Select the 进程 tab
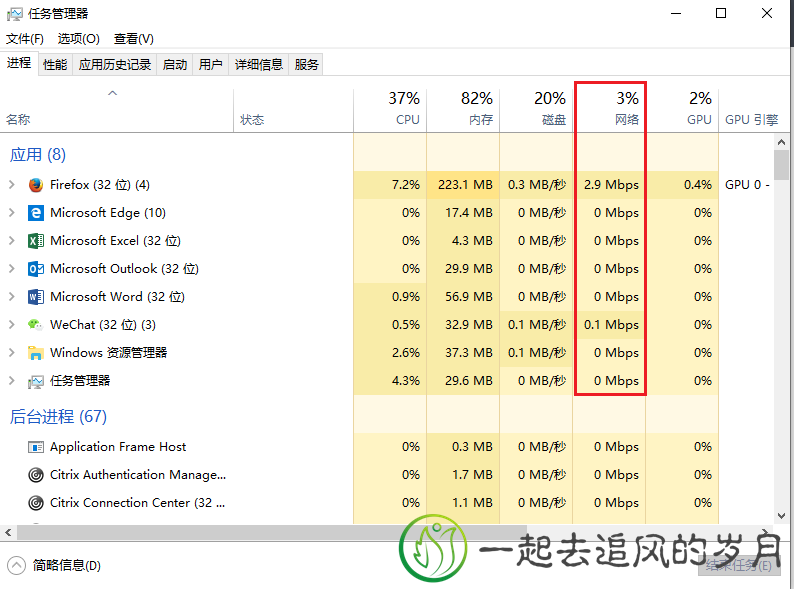 click(x=19, y=63)
